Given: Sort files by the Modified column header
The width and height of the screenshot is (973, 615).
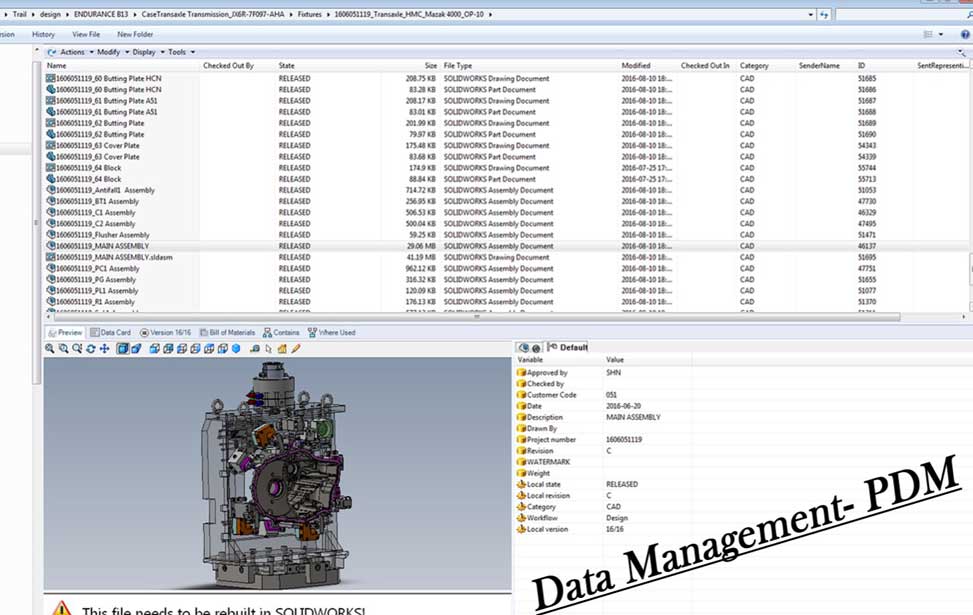Looking at the screenshot, I should point(636,66).
